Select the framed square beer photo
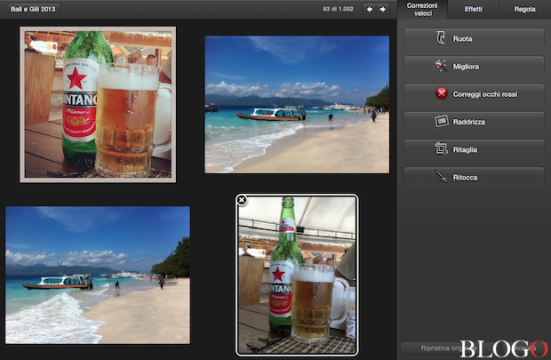The height and width of the screenshot is (360, 551). [x=98, y=104]
